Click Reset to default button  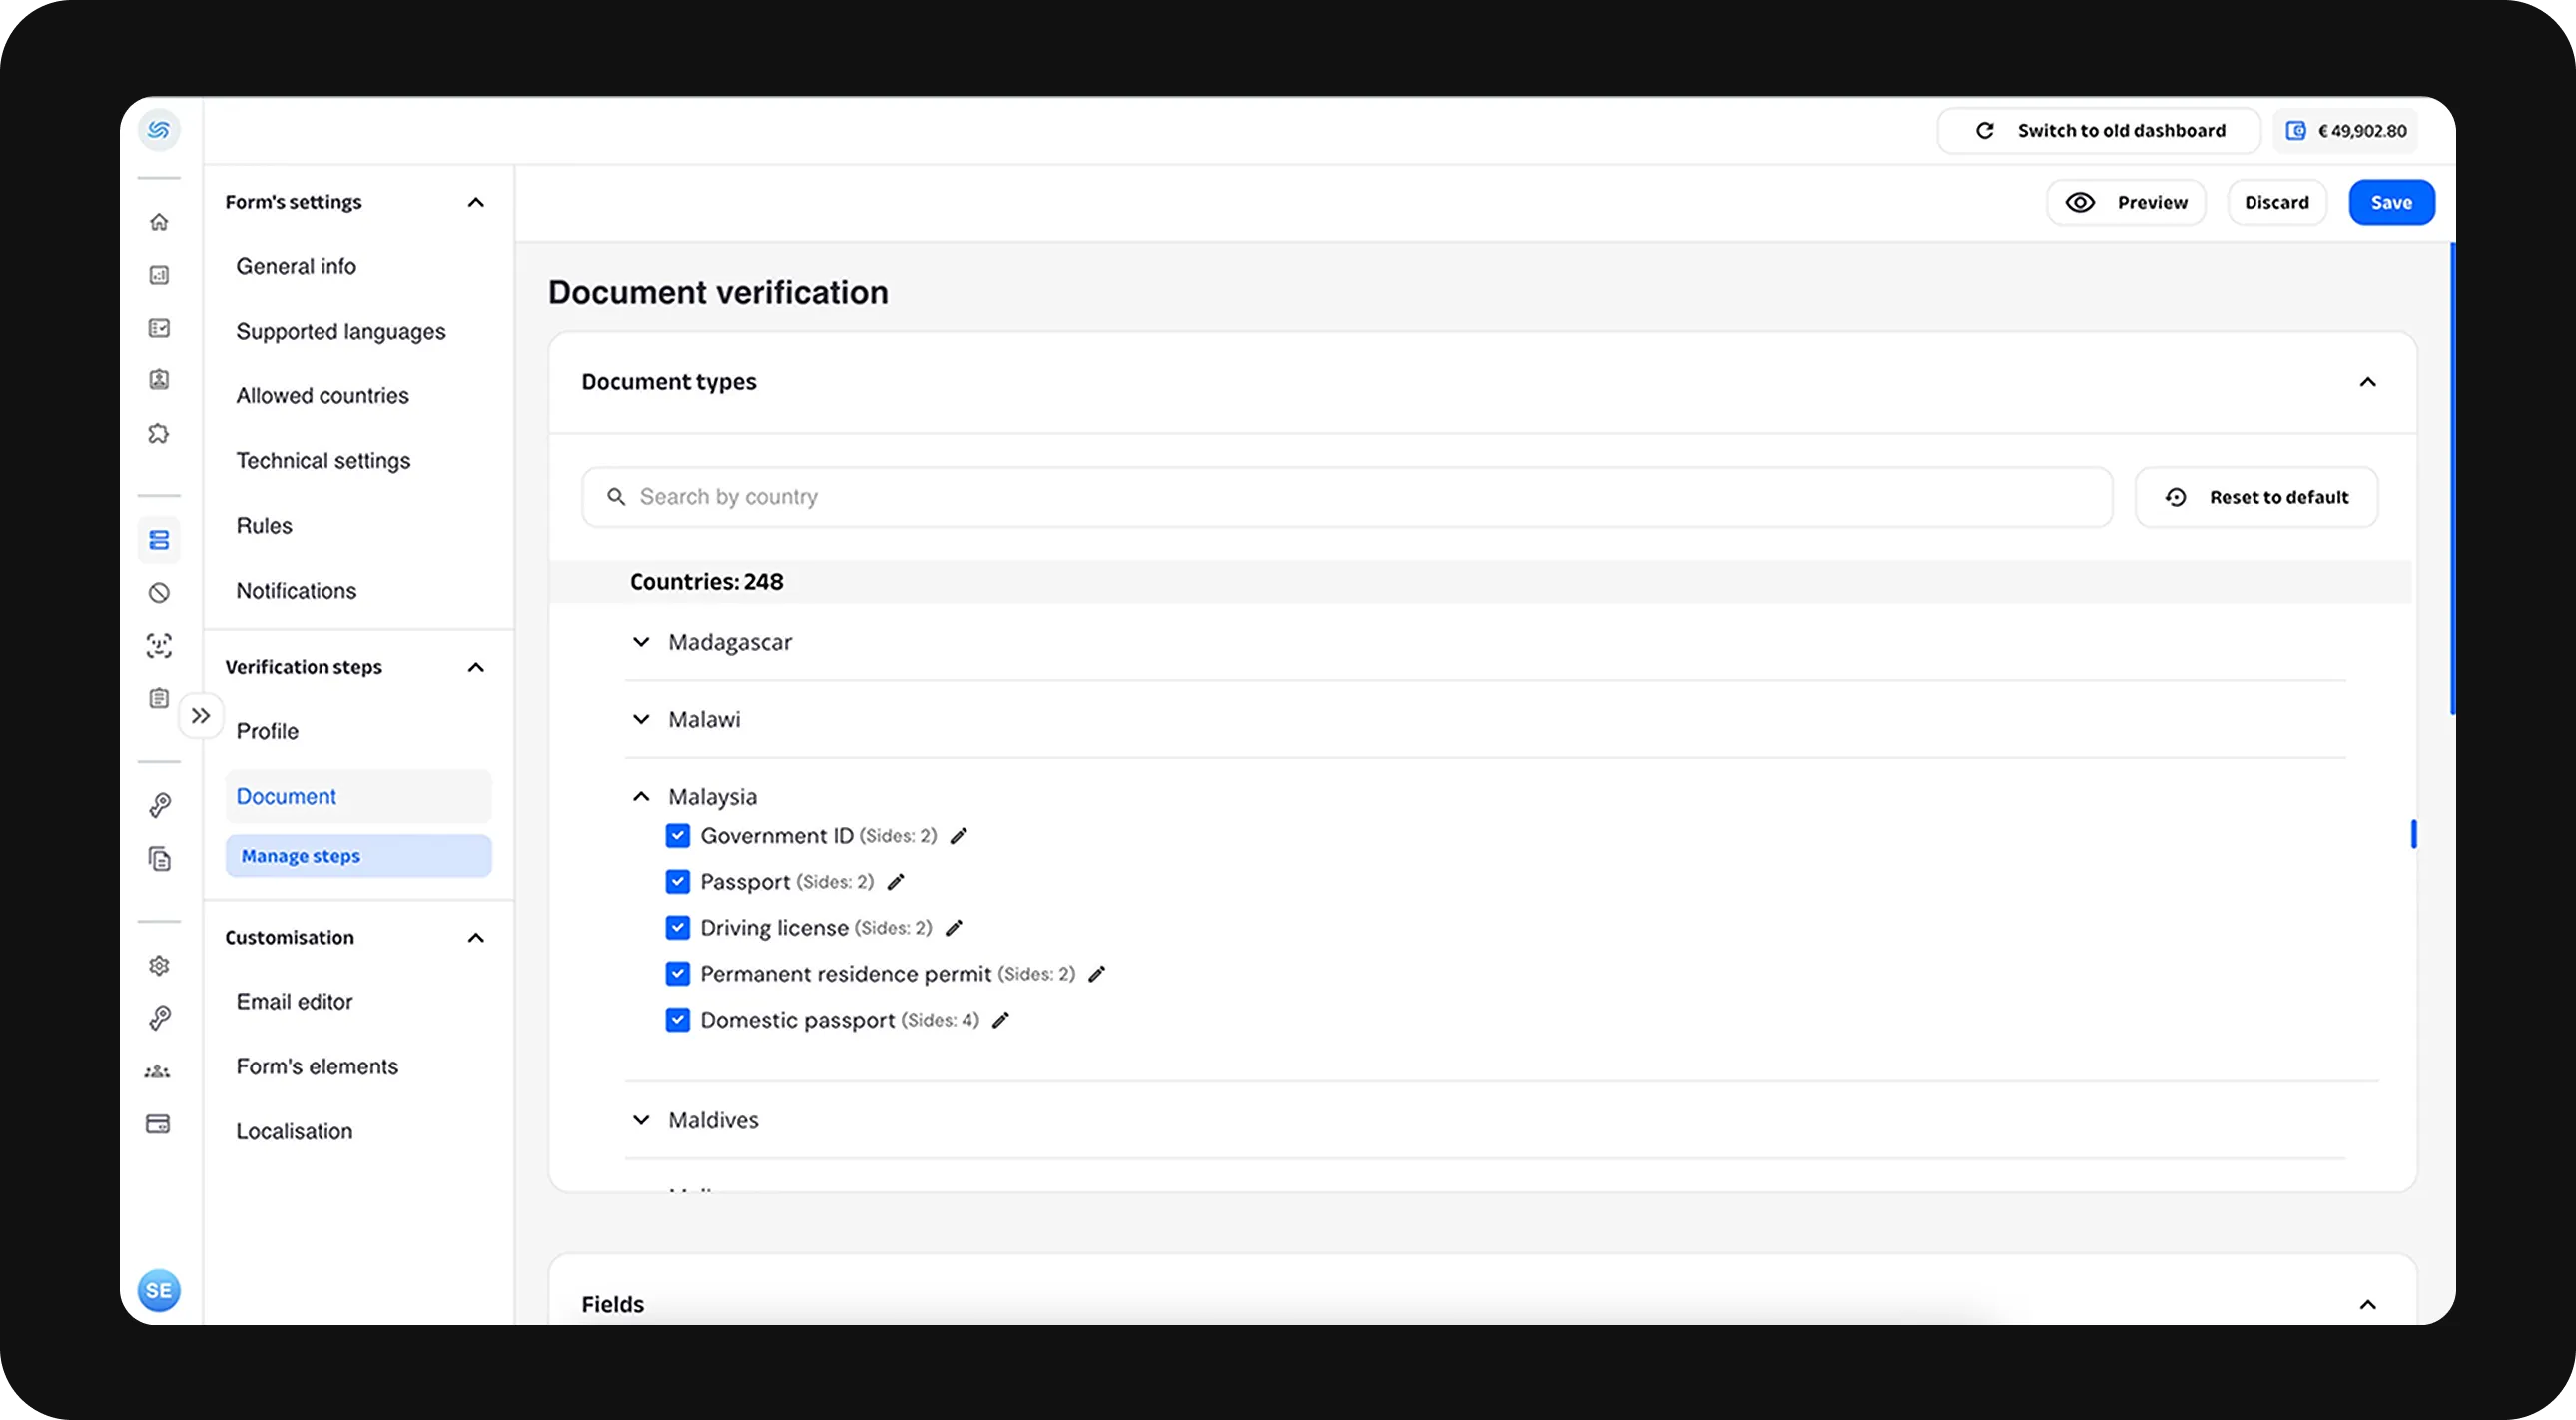click(x=2256, y=498)
